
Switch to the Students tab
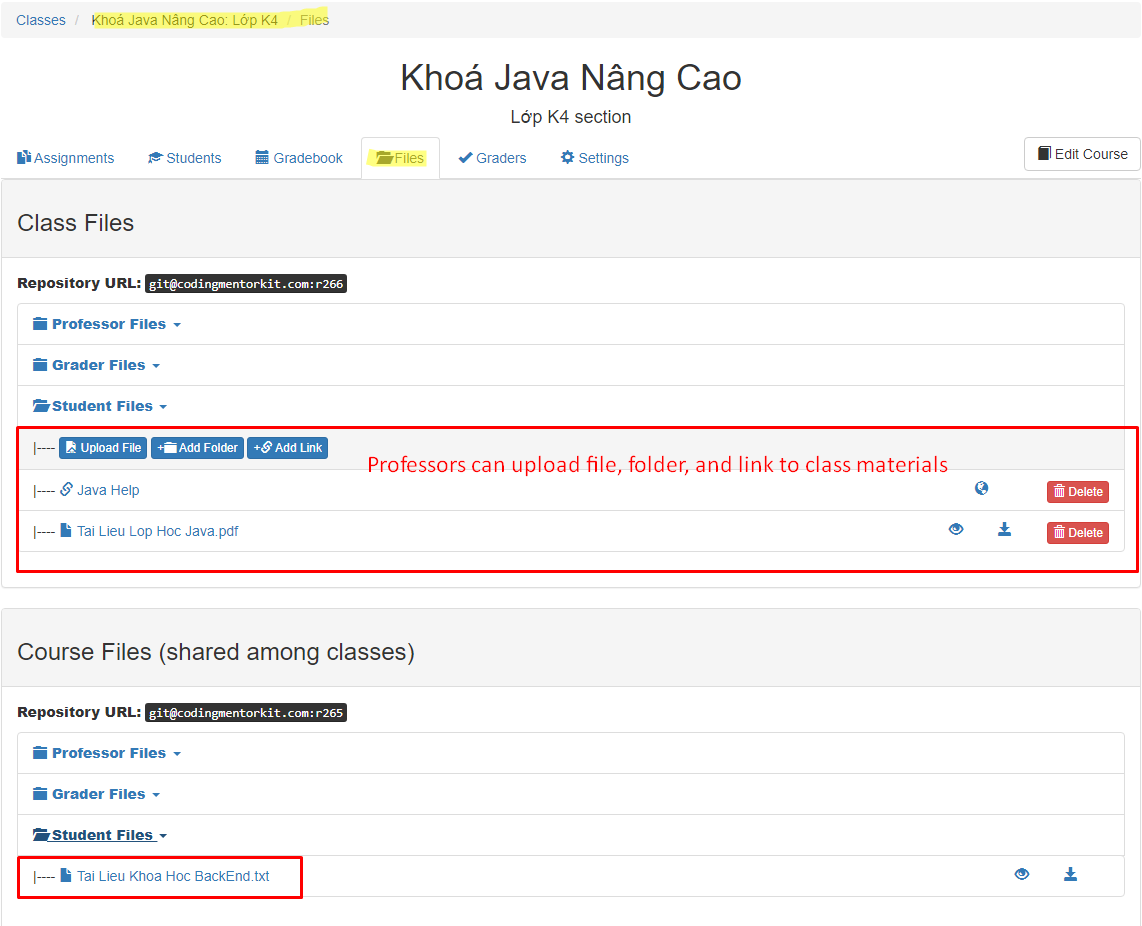[x=184, y=158]
